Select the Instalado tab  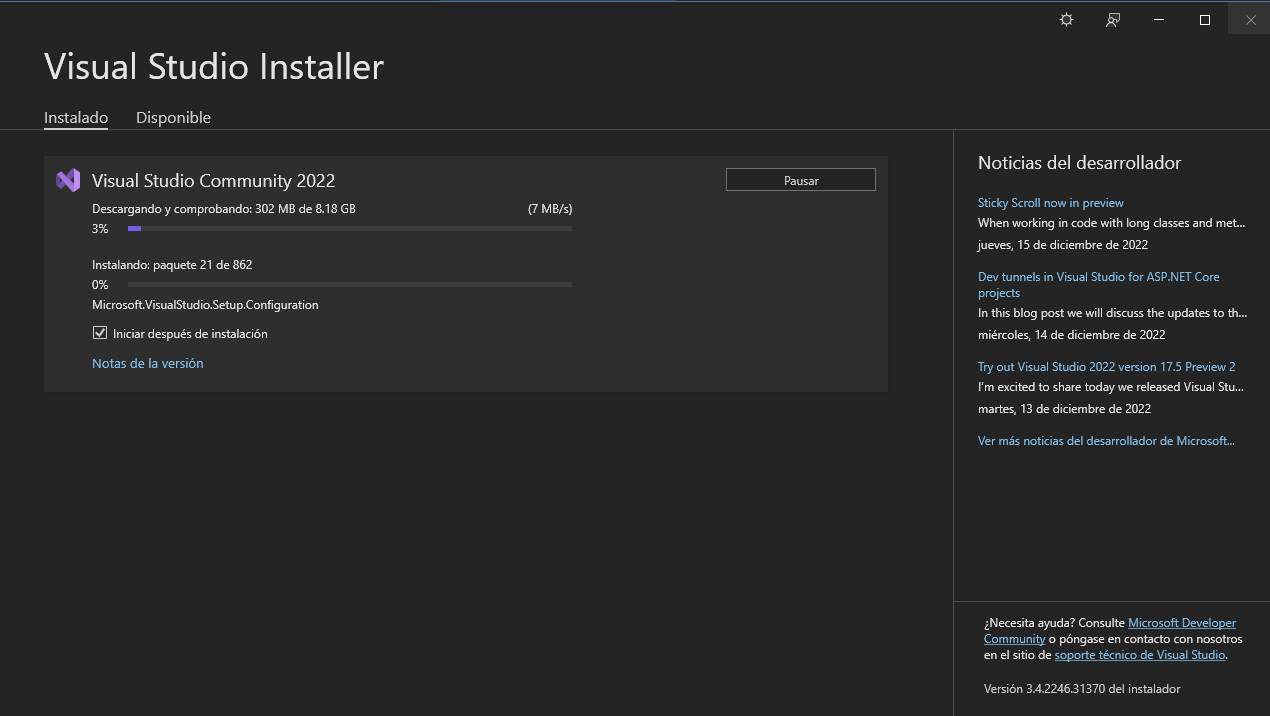(x=76, y=117)
